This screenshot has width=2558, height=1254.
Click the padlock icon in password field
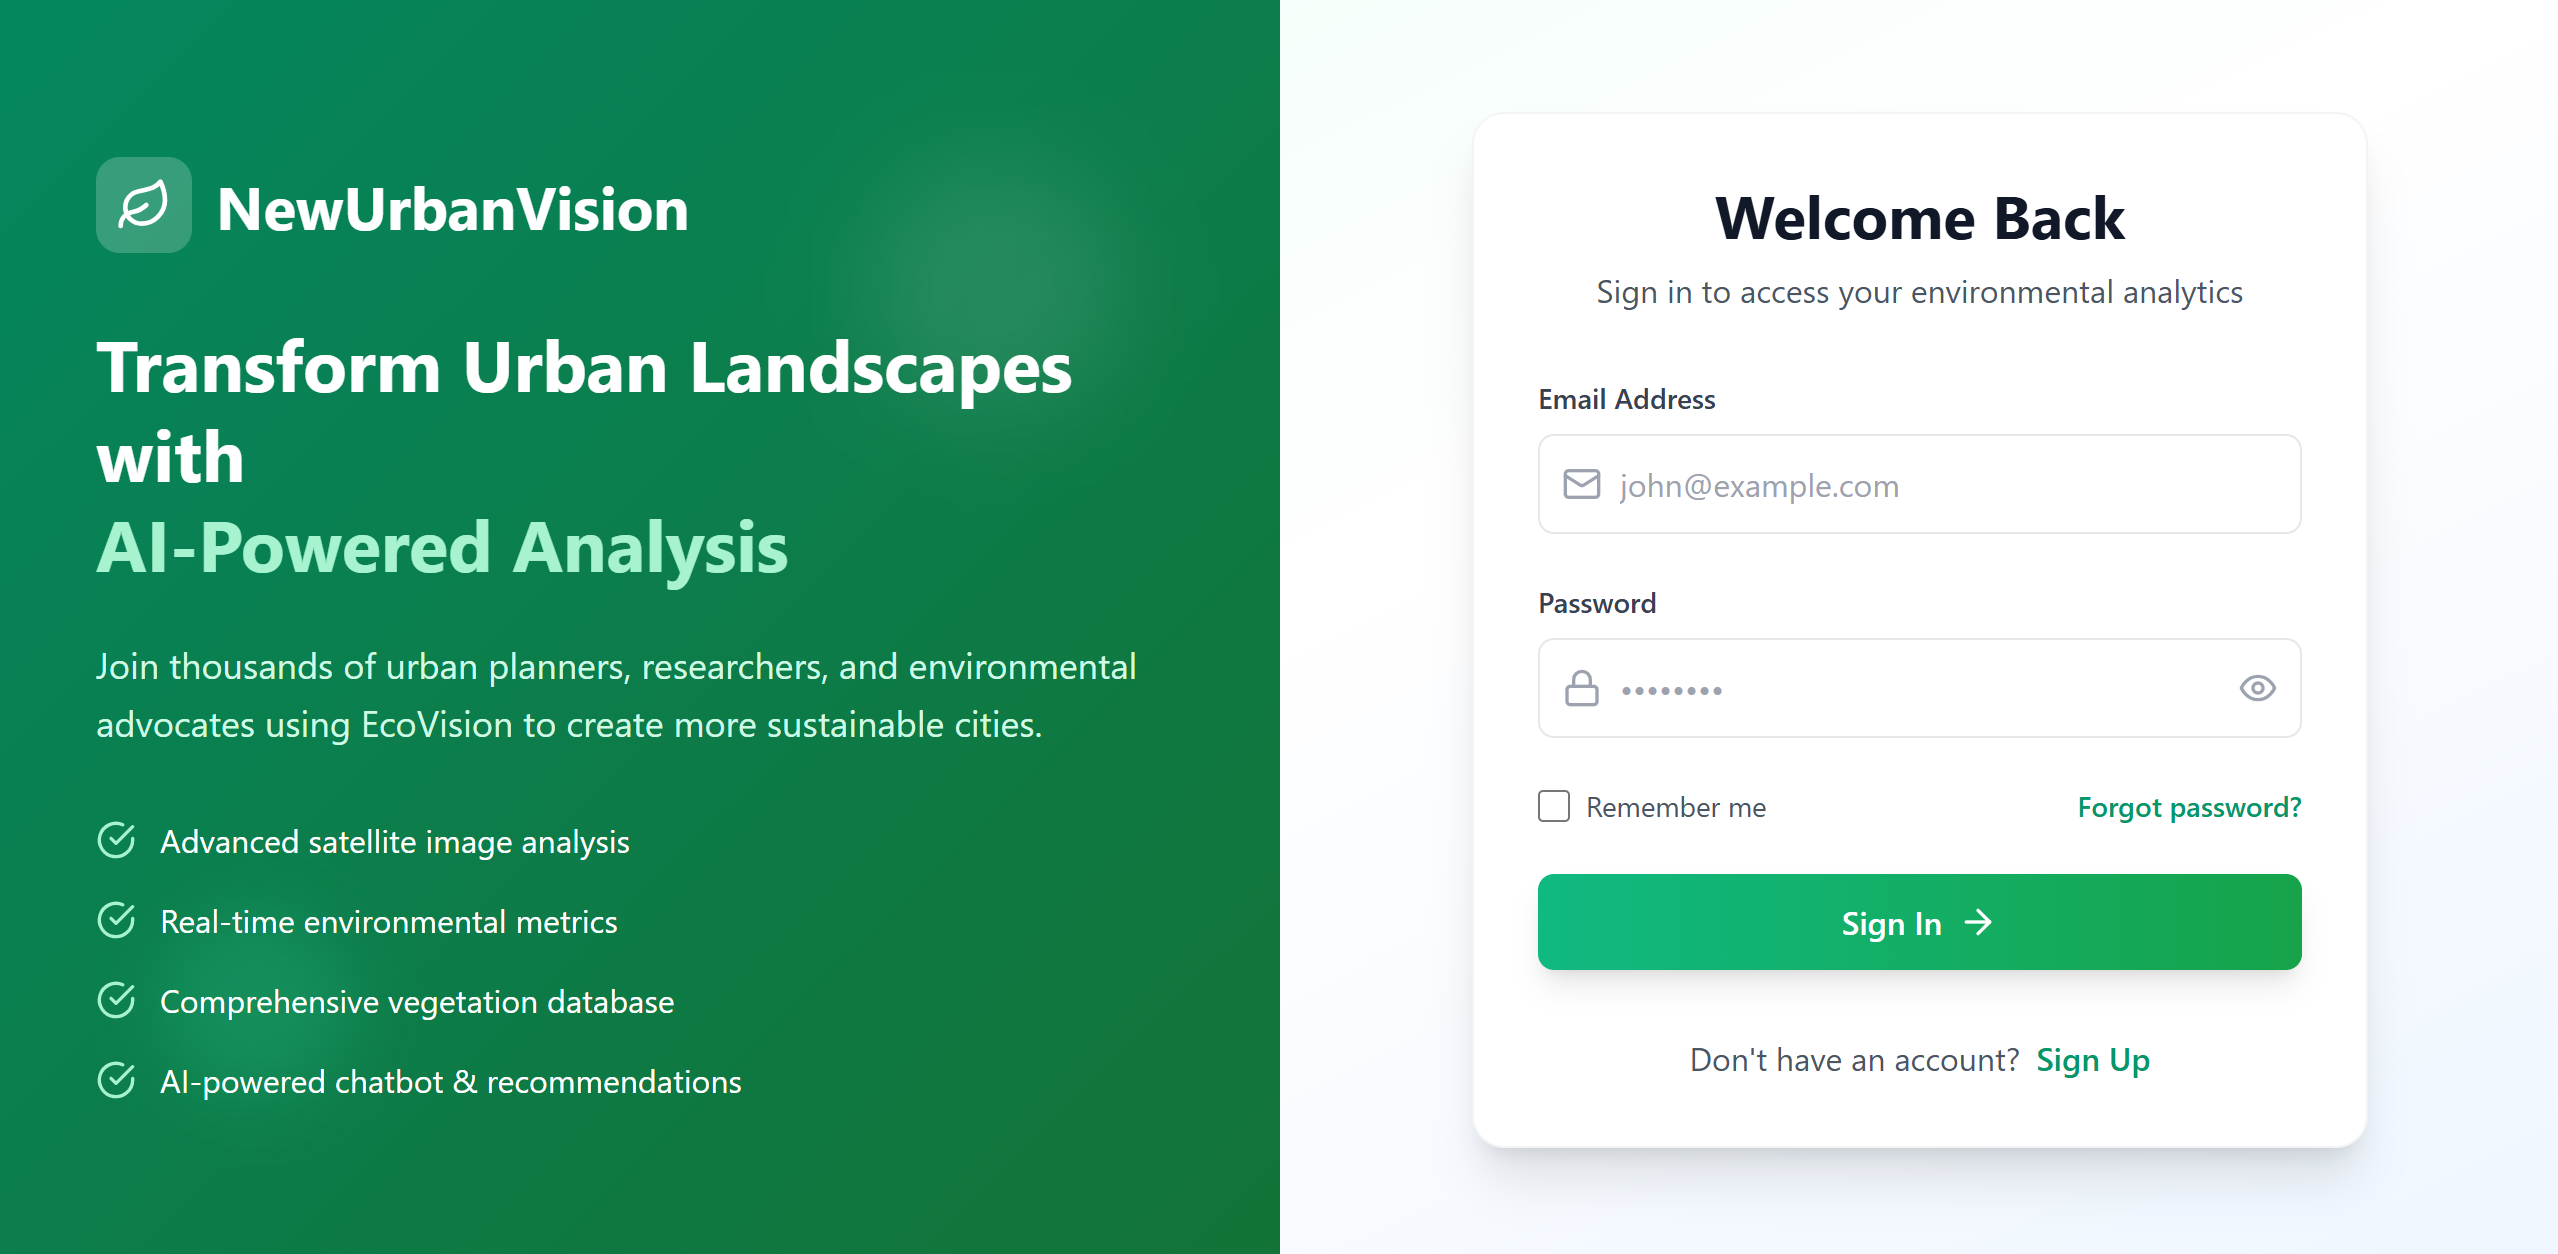pyautogui.click(x=1581, y=689)
